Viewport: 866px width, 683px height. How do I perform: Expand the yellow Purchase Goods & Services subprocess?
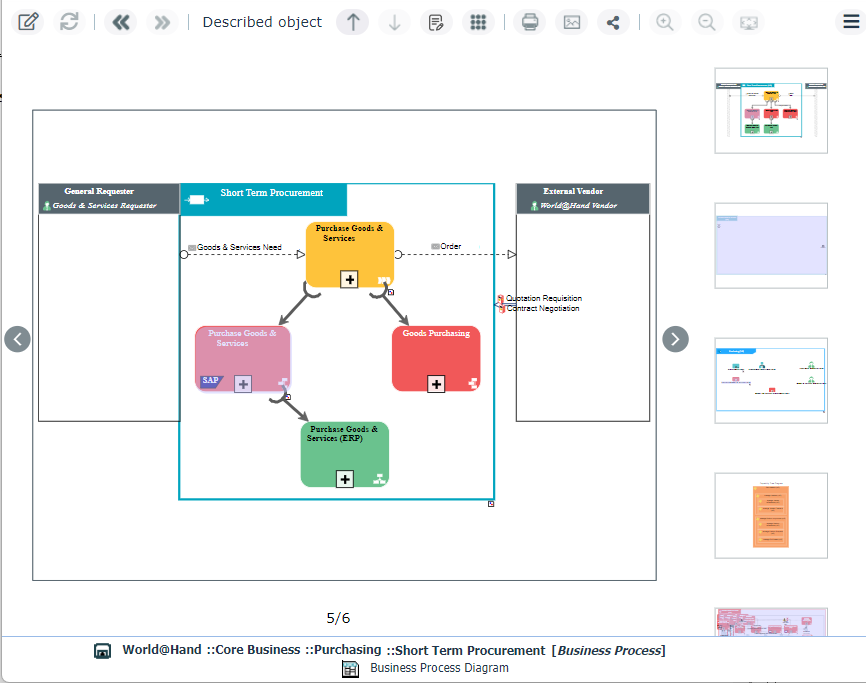[x=349, y=279]
